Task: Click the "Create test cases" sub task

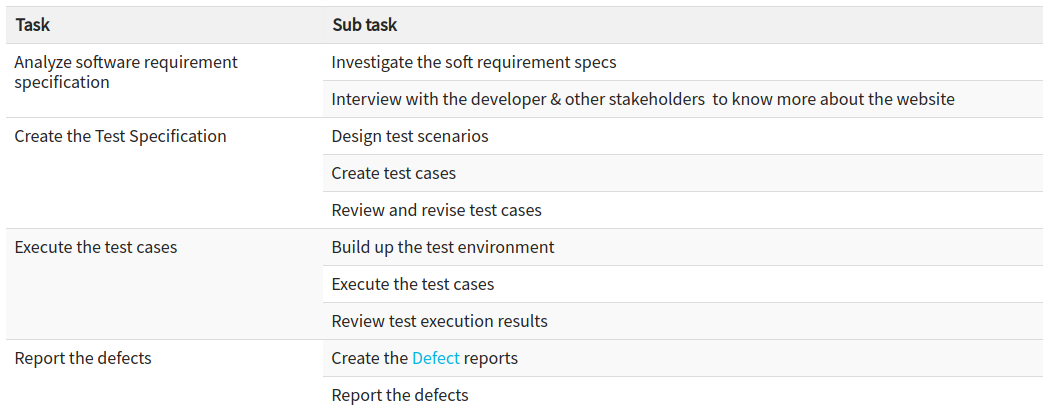Action: 393,173
